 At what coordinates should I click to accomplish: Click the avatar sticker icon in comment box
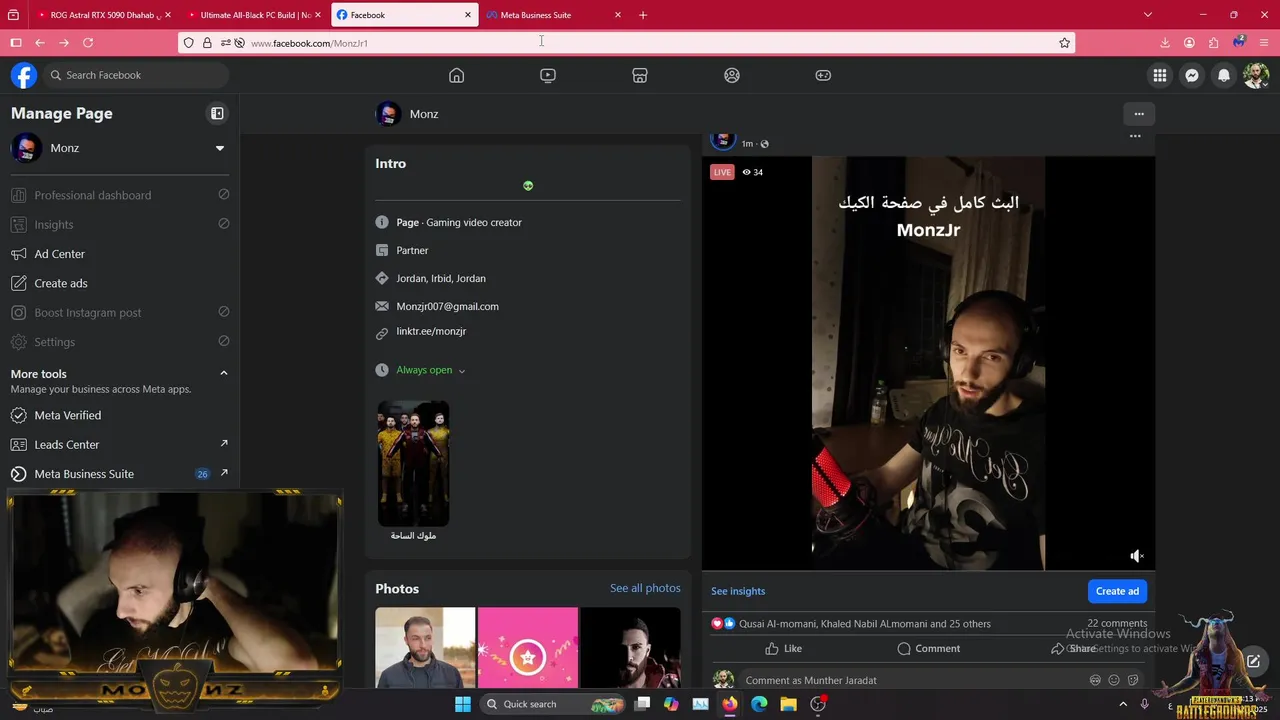[x=1095, y=680]
